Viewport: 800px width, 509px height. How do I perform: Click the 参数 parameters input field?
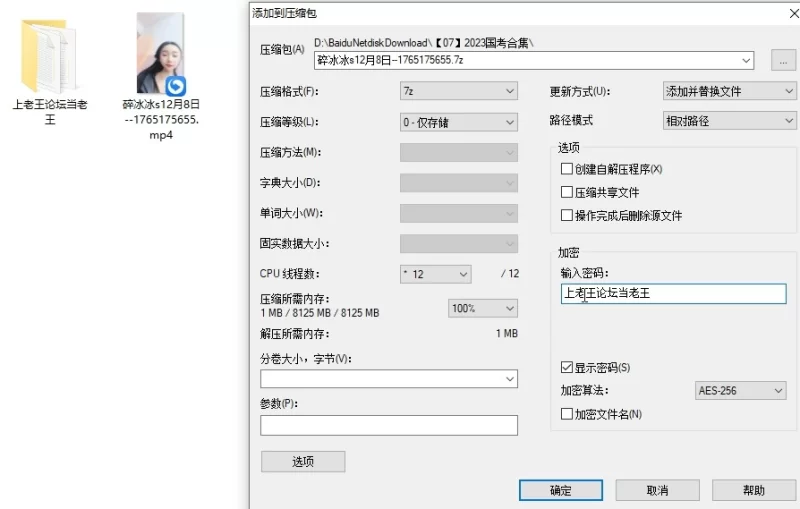coord(389,425)
